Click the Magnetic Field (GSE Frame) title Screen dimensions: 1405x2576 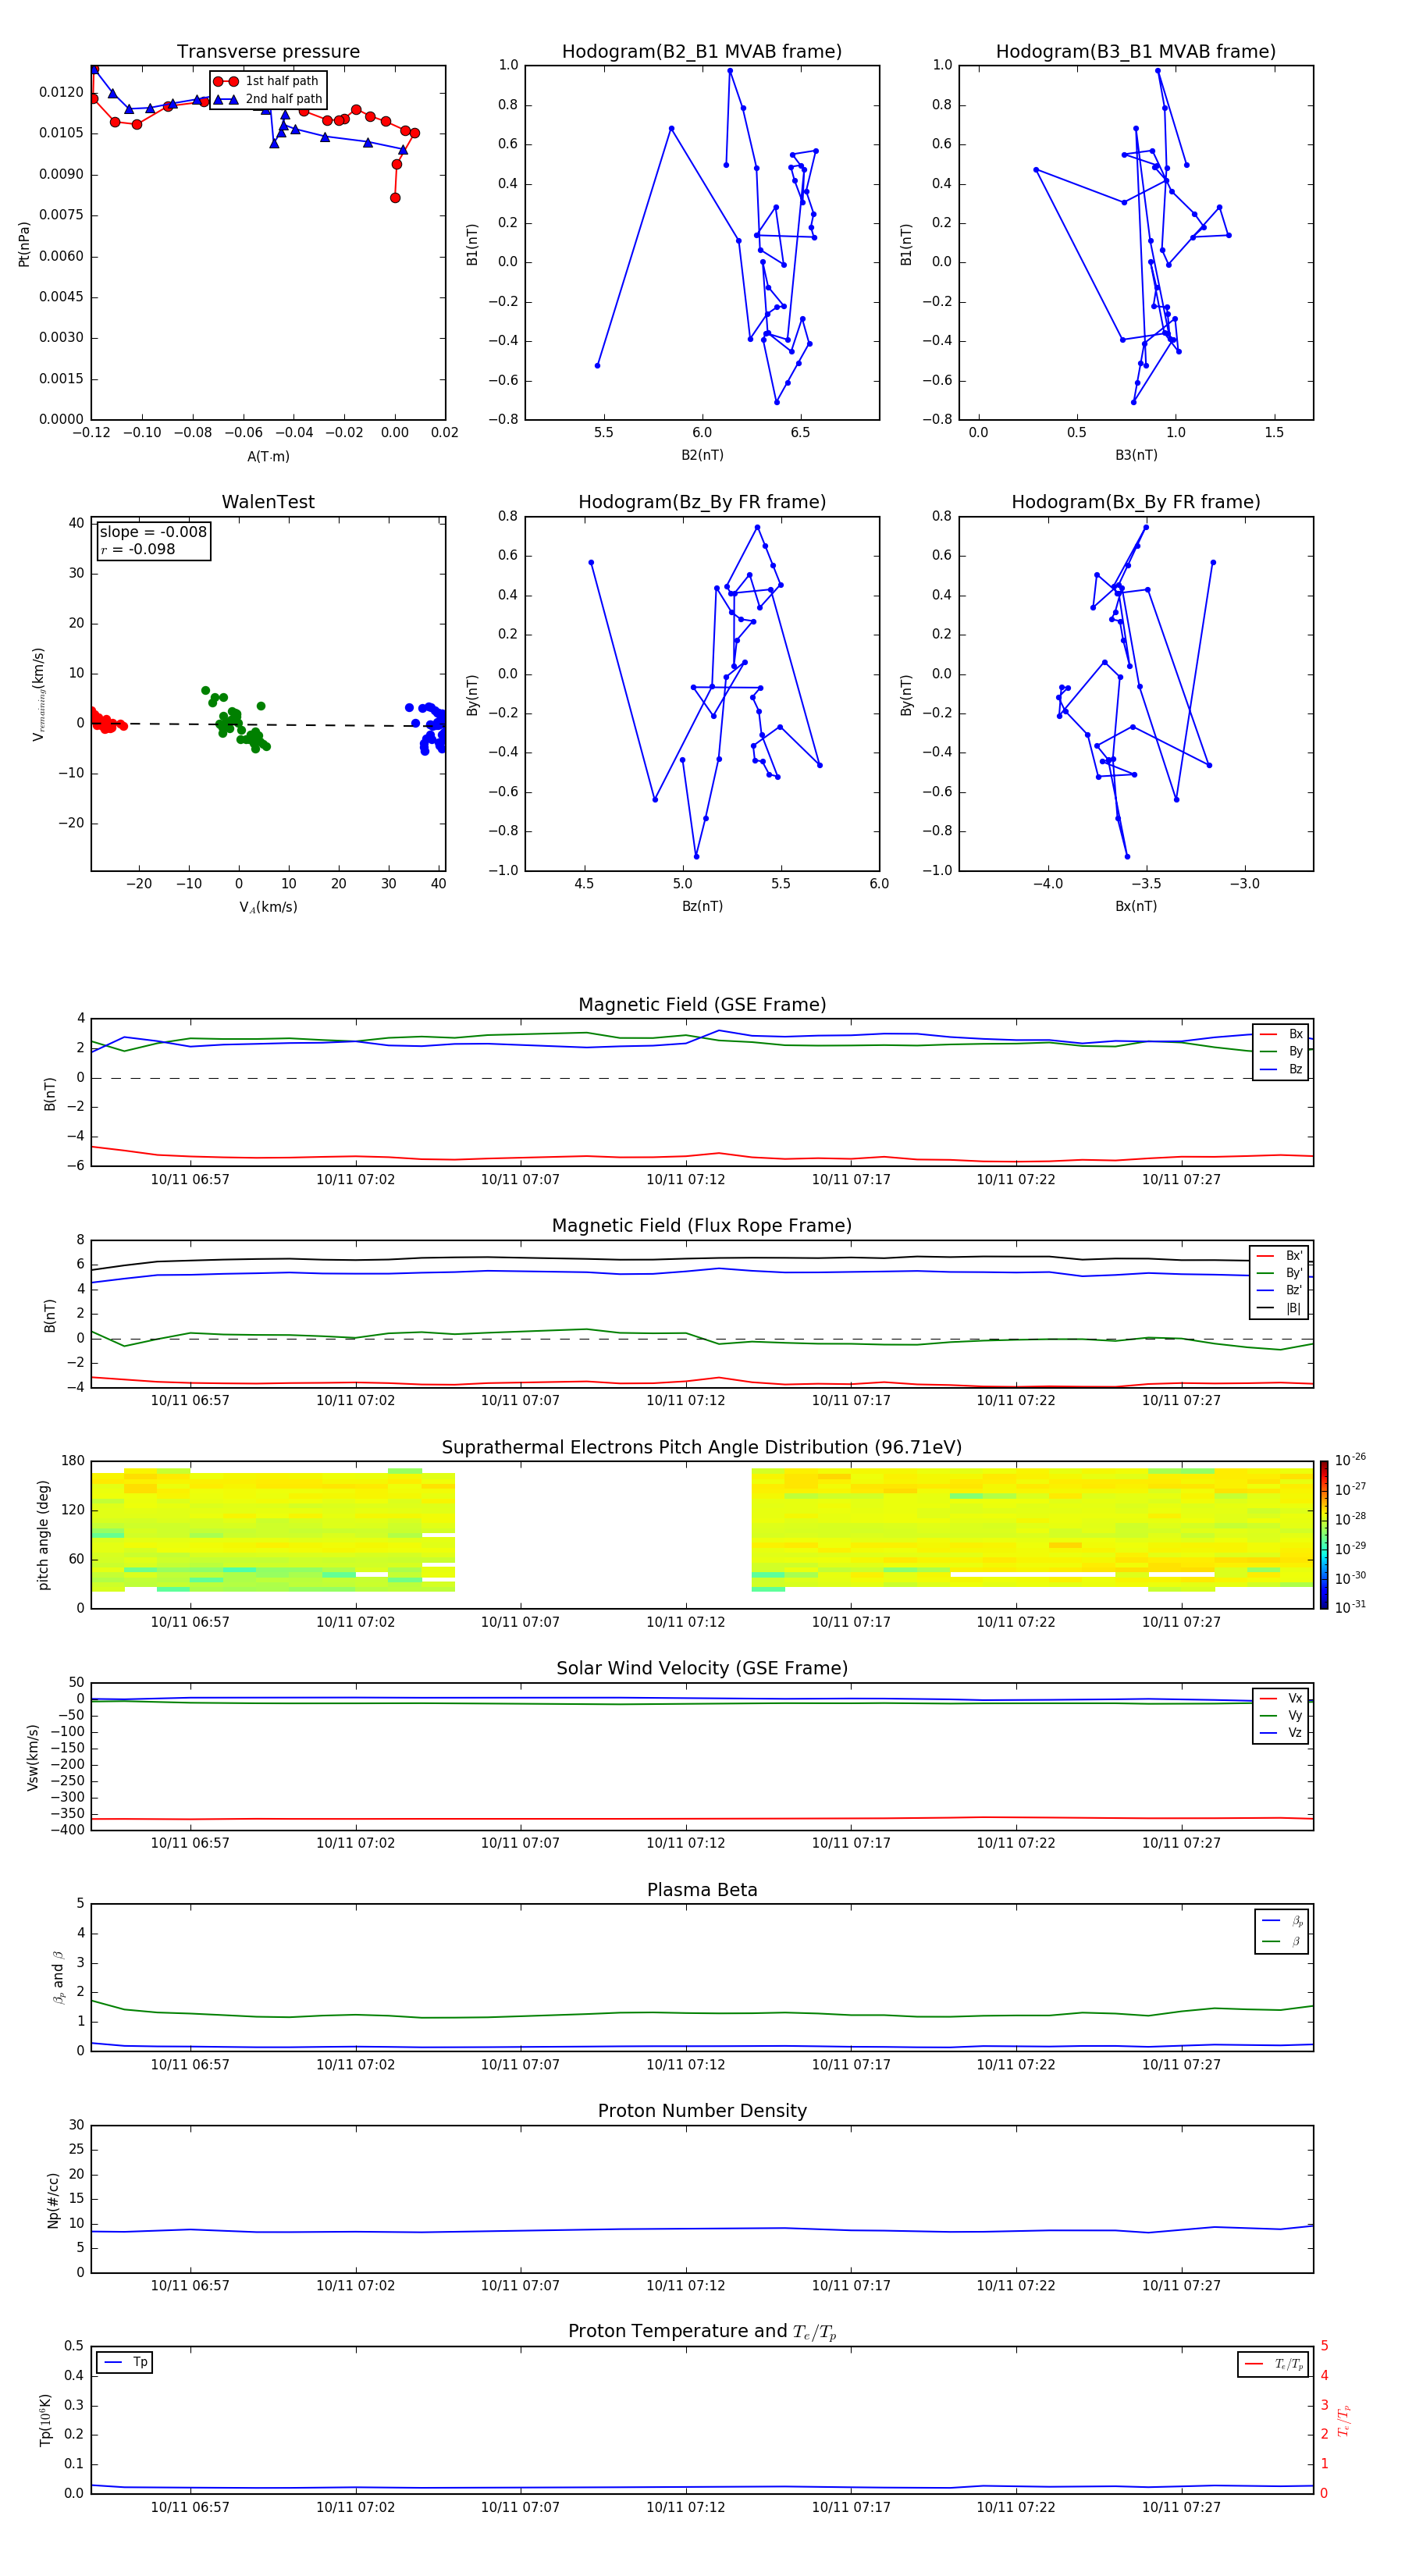coord(702,1005)
